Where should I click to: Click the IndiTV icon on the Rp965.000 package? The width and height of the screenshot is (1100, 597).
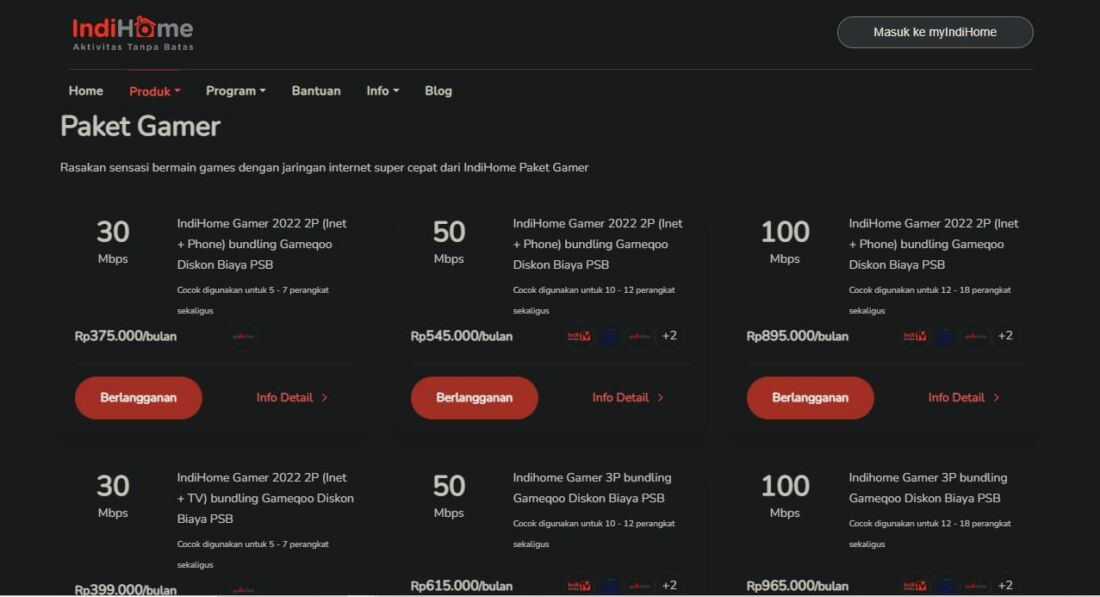coord(915,585)
